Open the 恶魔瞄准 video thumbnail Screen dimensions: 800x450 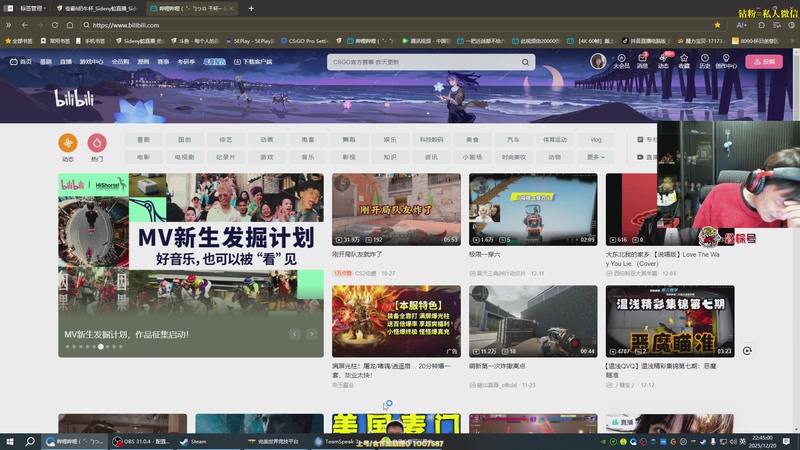tap(670, 321)
